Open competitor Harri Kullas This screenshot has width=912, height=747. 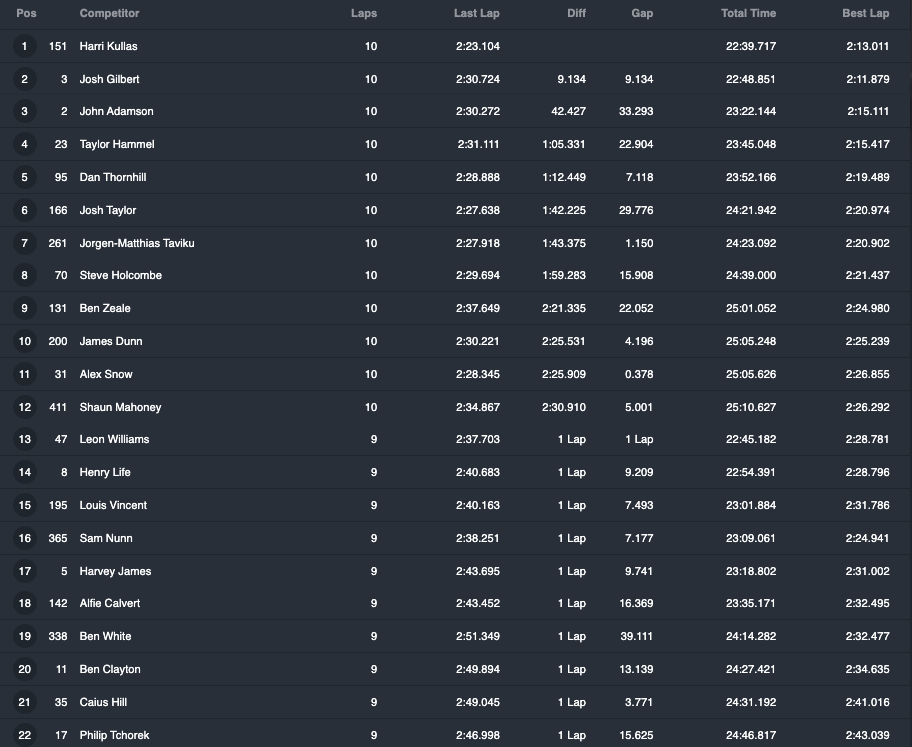108,46
